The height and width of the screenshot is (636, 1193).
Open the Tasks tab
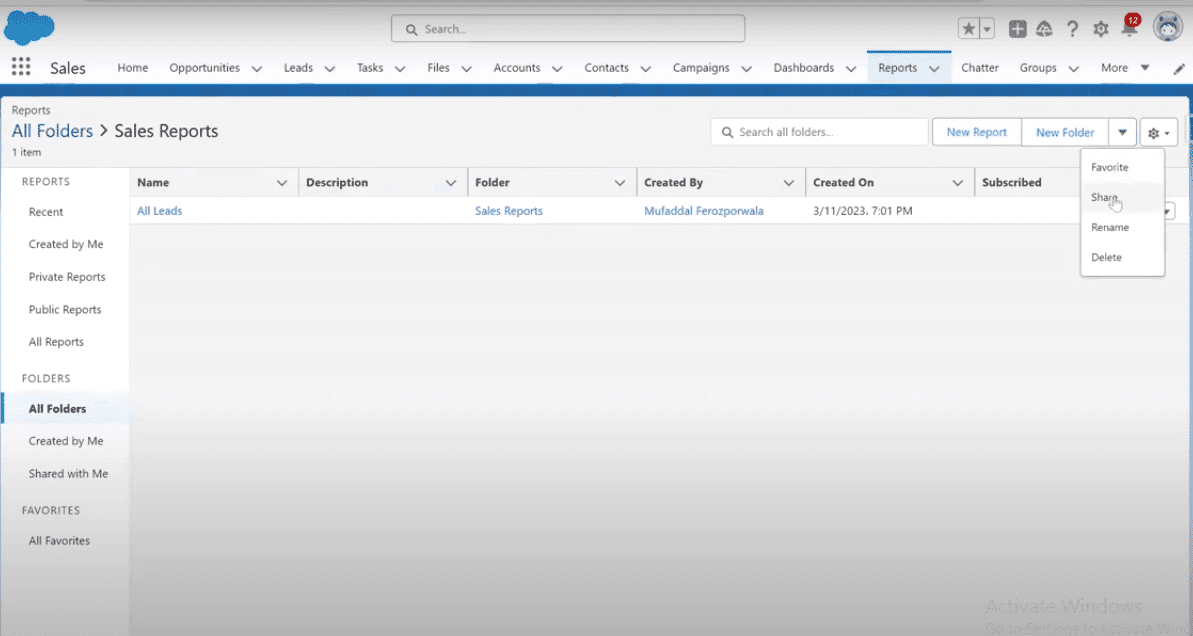point(370,68)
